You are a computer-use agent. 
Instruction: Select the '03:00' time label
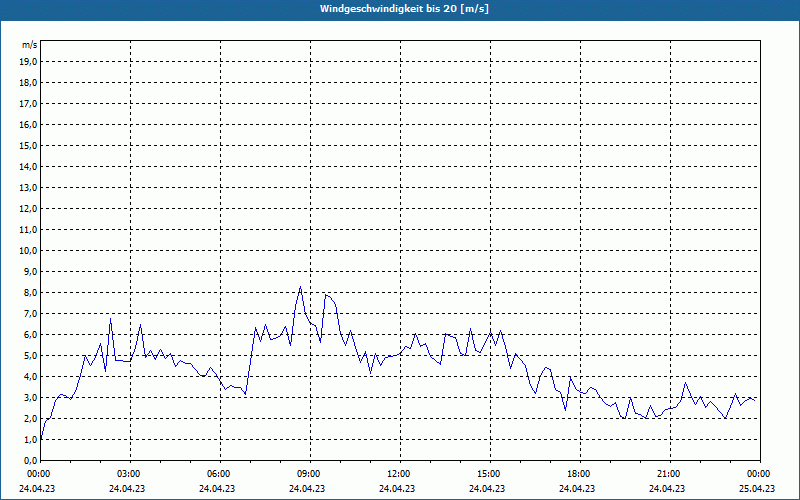[x=130, y=474]
